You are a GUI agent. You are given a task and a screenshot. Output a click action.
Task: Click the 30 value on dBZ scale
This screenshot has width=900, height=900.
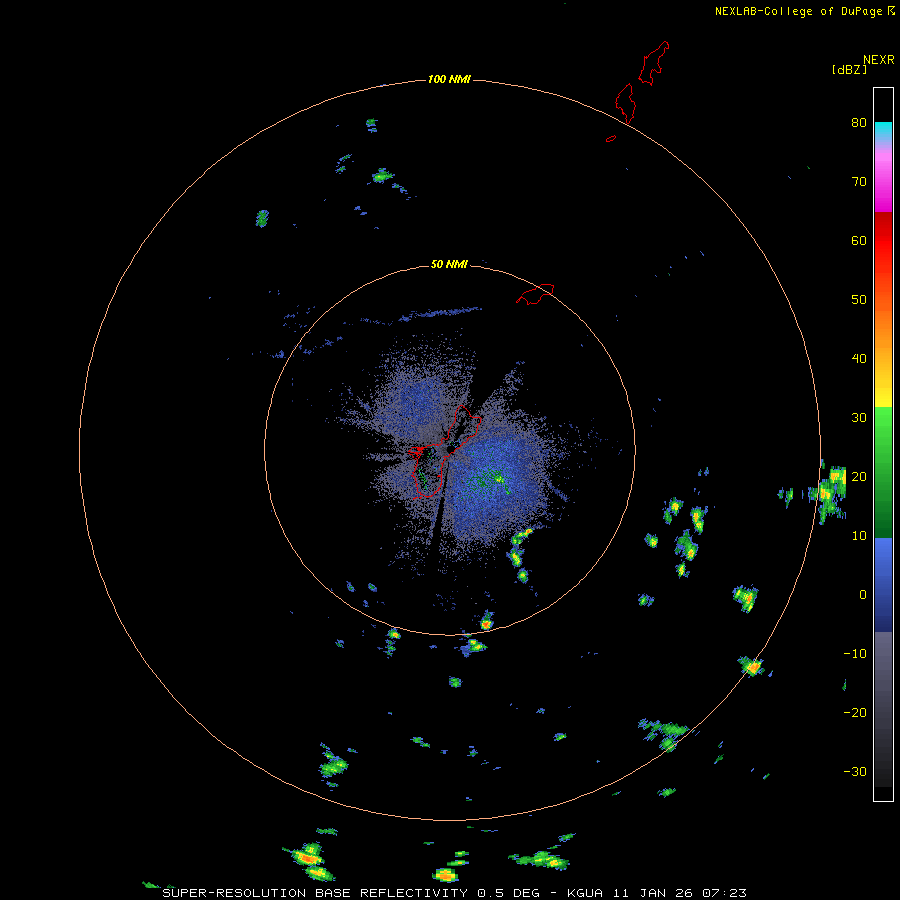[859, 417]
